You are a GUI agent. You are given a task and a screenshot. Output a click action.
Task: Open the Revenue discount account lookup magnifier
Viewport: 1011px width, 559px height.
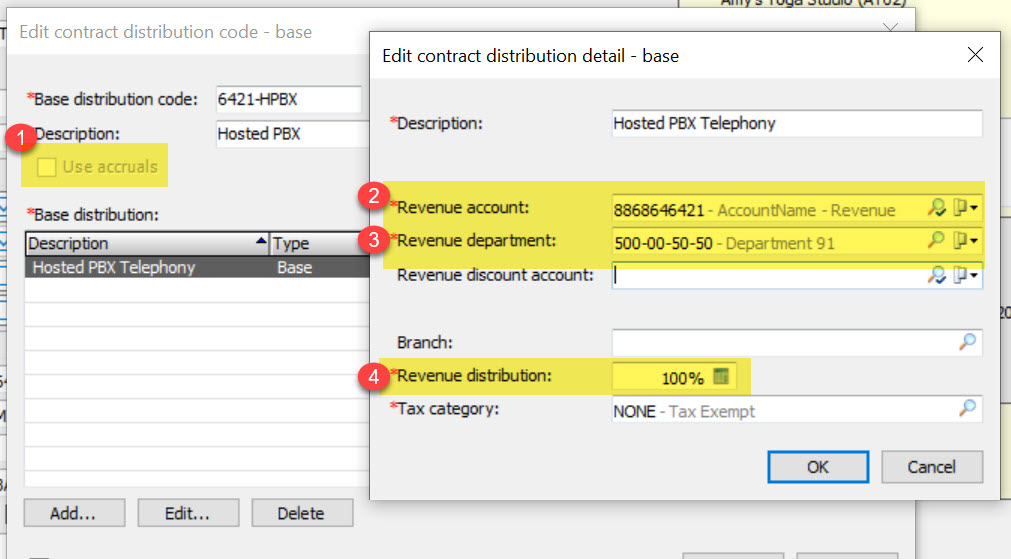tap(937, 274)
